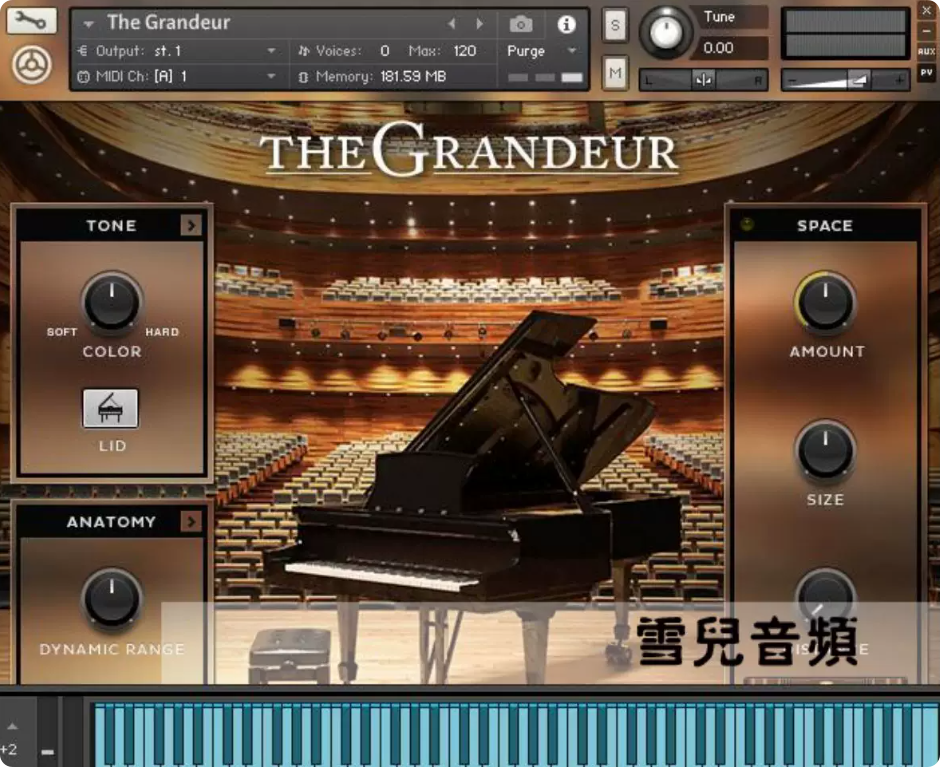The height and width of the screenshot is (767, 940).
Task: Select next instrument with right arrow
Action: (479, 23)
